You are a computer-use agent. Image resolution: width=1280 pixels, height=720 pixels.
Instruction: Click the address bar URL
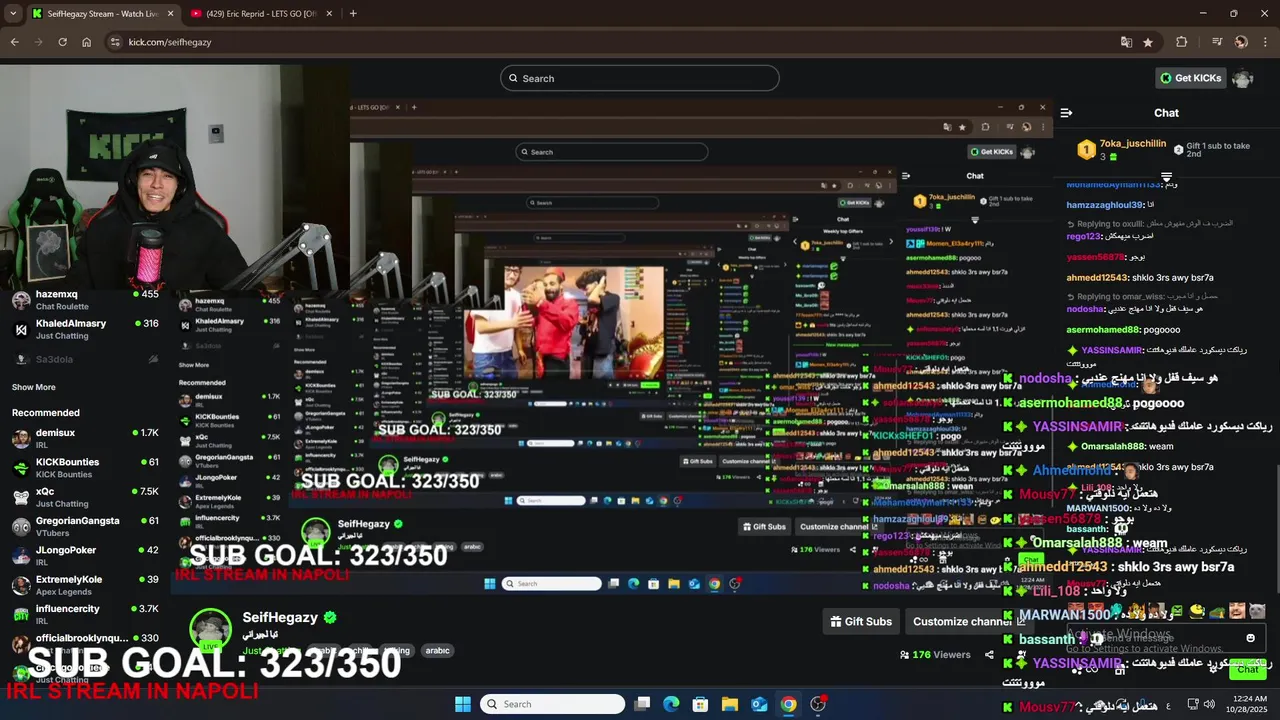[170, 42]
